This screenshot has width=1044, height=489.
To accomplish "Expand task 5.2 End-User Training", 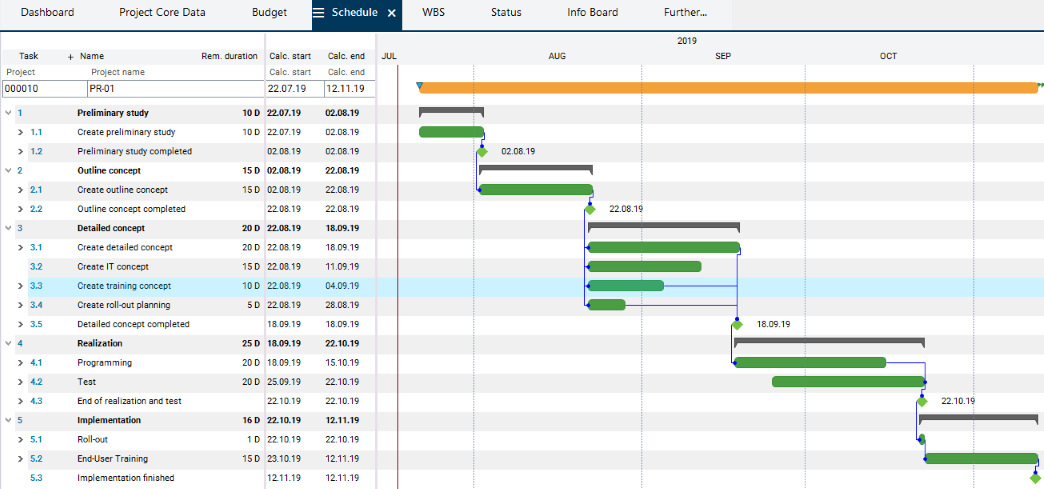I will pyautogui.click(x=21, y=459).
